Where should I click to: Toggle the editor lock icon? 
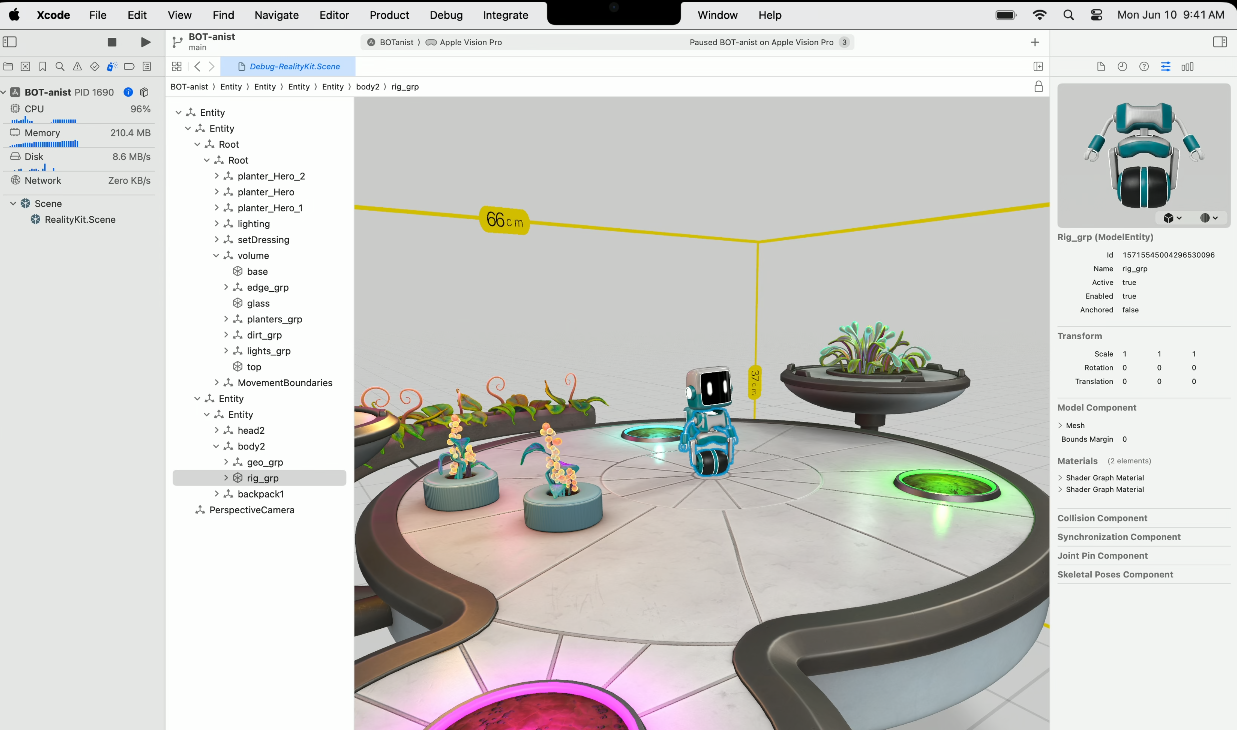click(x=1039, y=87)
